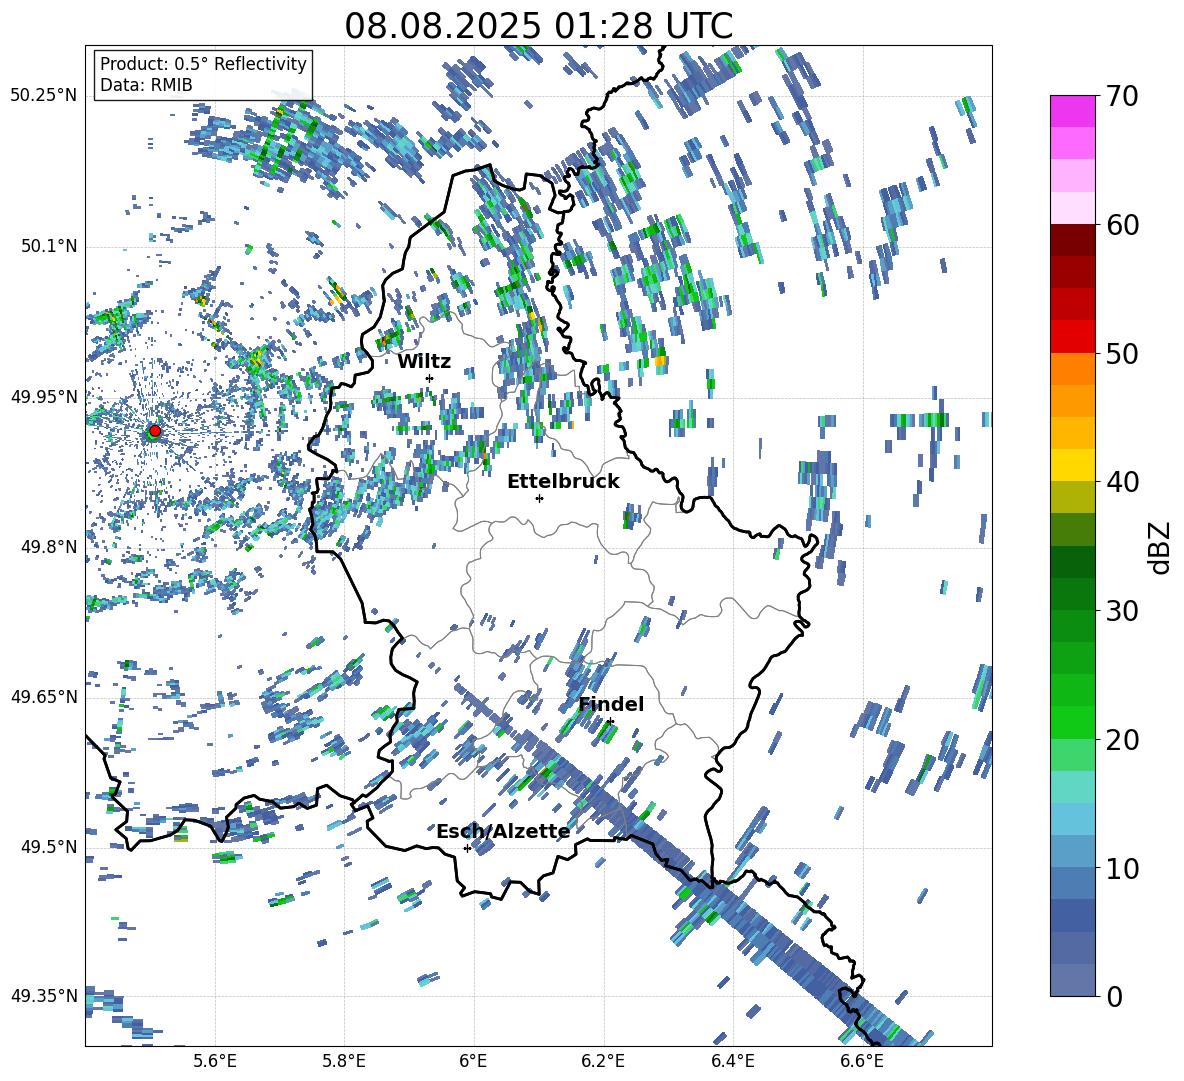This screenshot has width=1184, height=1081.
Task: Click the 49.95°N latitude tick label
Action: click(x=44, y=396)
